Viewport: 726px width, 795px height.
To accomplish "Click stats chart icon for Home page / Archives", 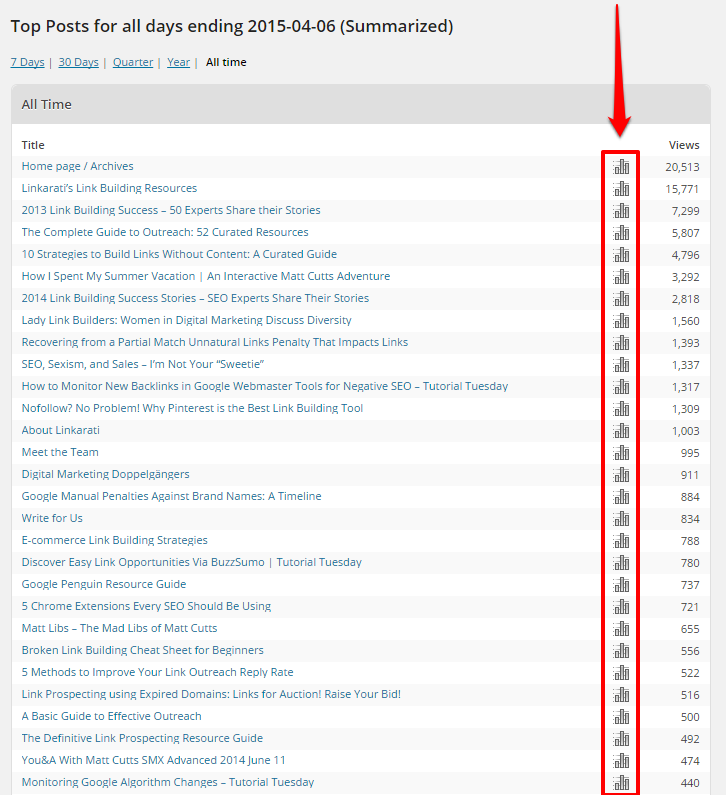I will pyautogui.click(x=621, y=167).
